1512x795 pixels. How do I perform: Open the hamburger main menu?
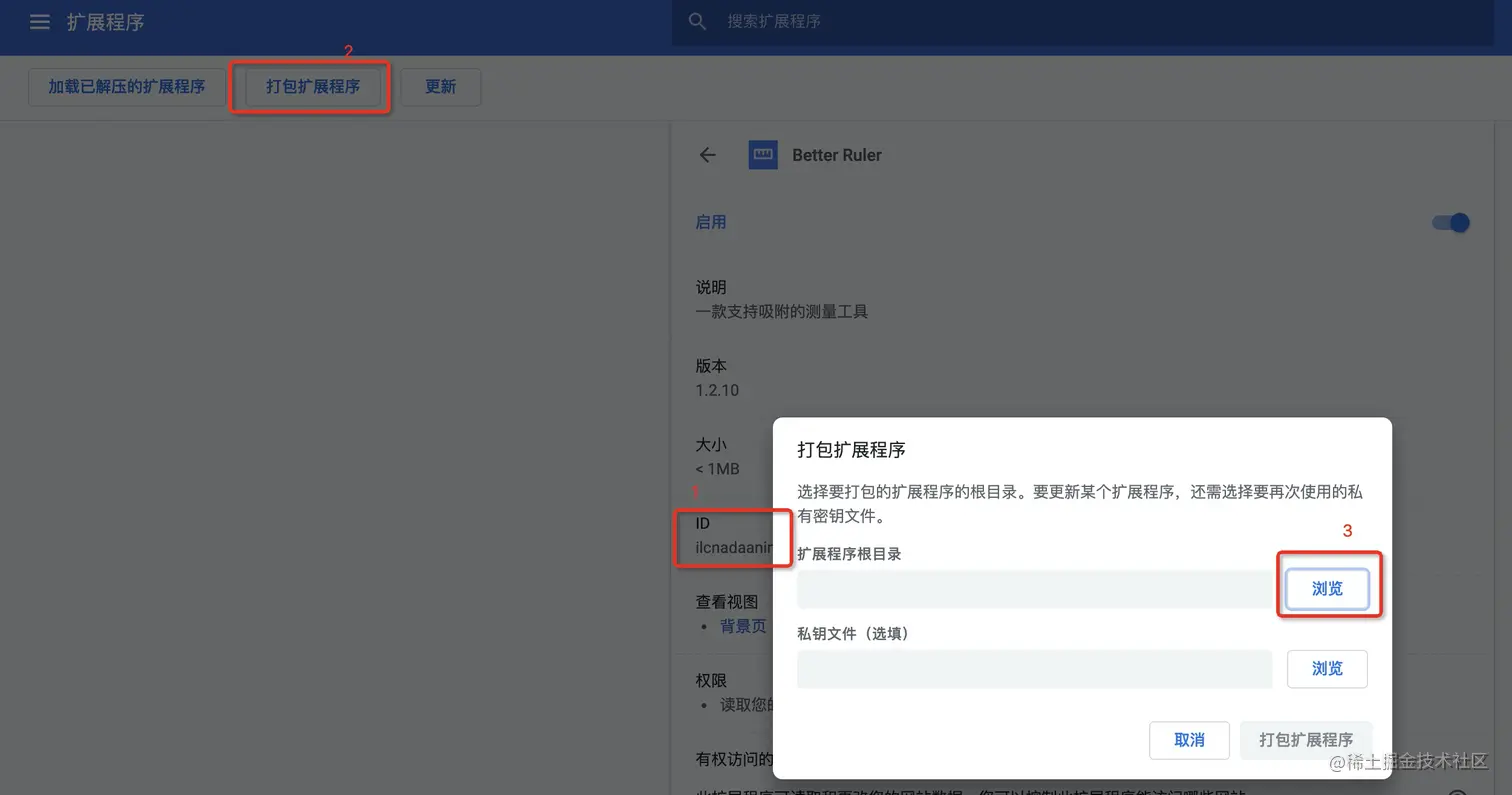(40, 22)
